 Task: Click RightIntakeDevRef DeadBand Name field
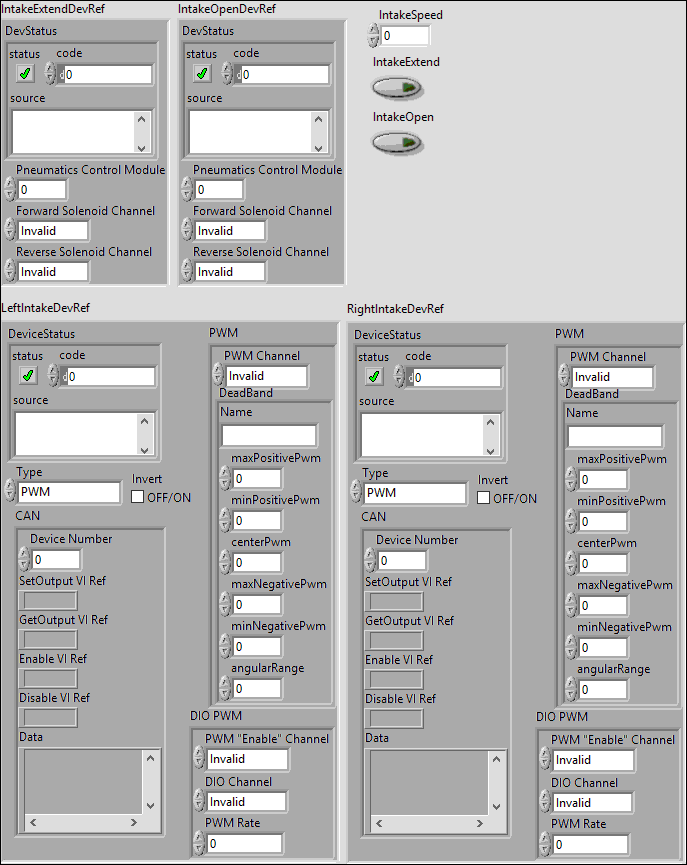click(x=615, y=436)
